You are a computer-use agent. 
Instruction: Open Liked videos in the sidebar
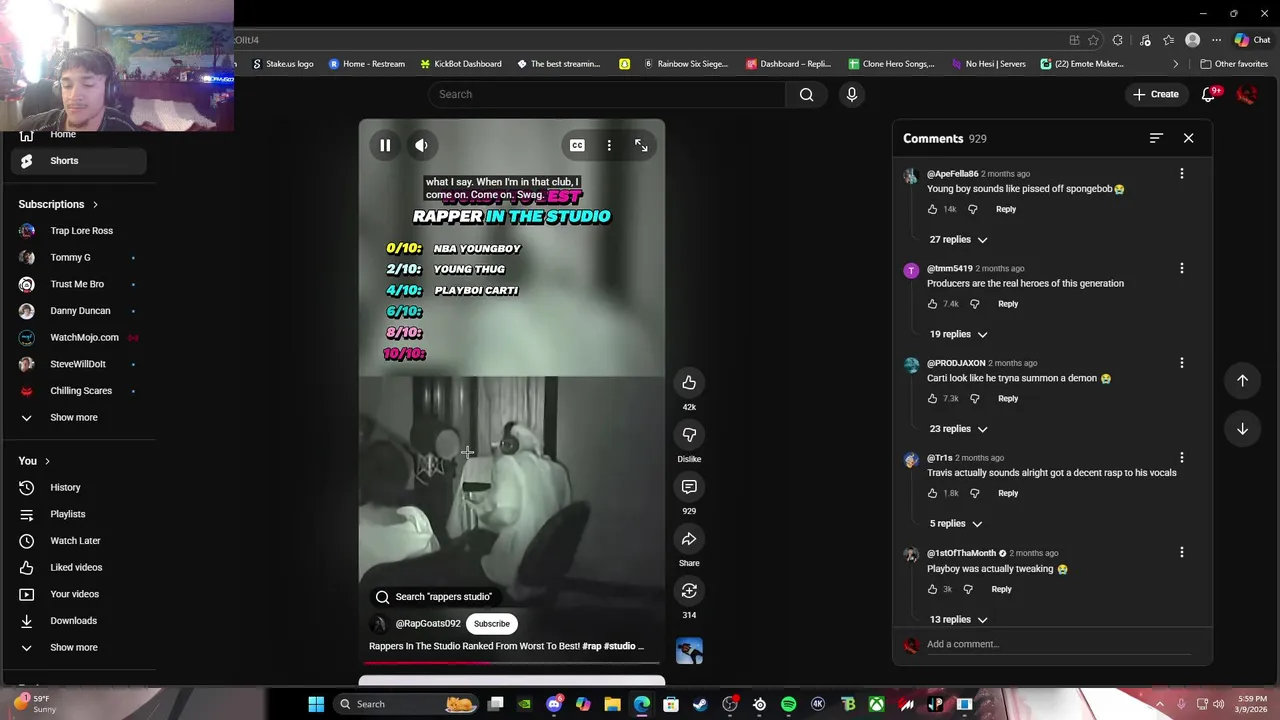(78, 568)
